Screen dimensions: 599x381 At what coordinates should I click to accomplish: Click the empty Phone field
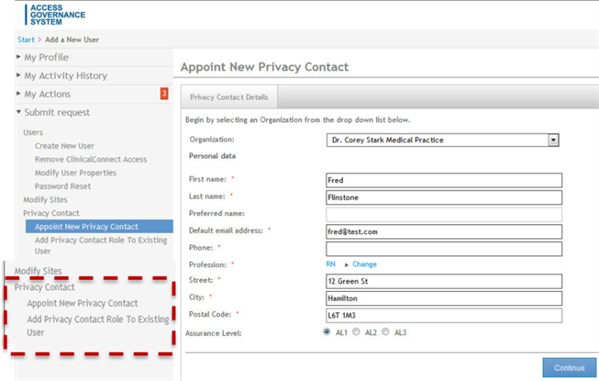tap(444, 249)
